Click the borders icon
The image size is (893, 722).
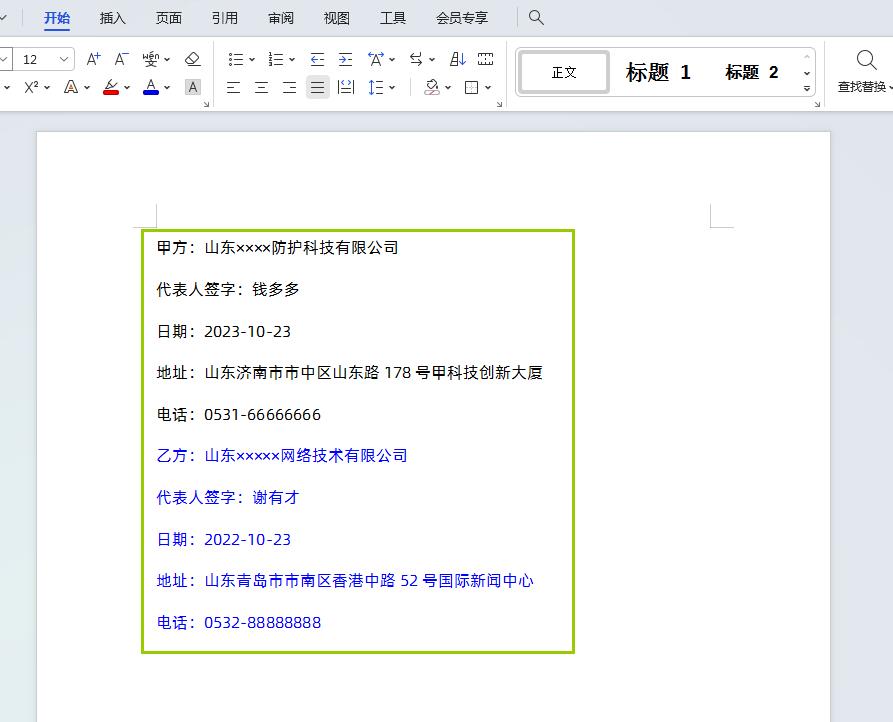click(472, 87)
